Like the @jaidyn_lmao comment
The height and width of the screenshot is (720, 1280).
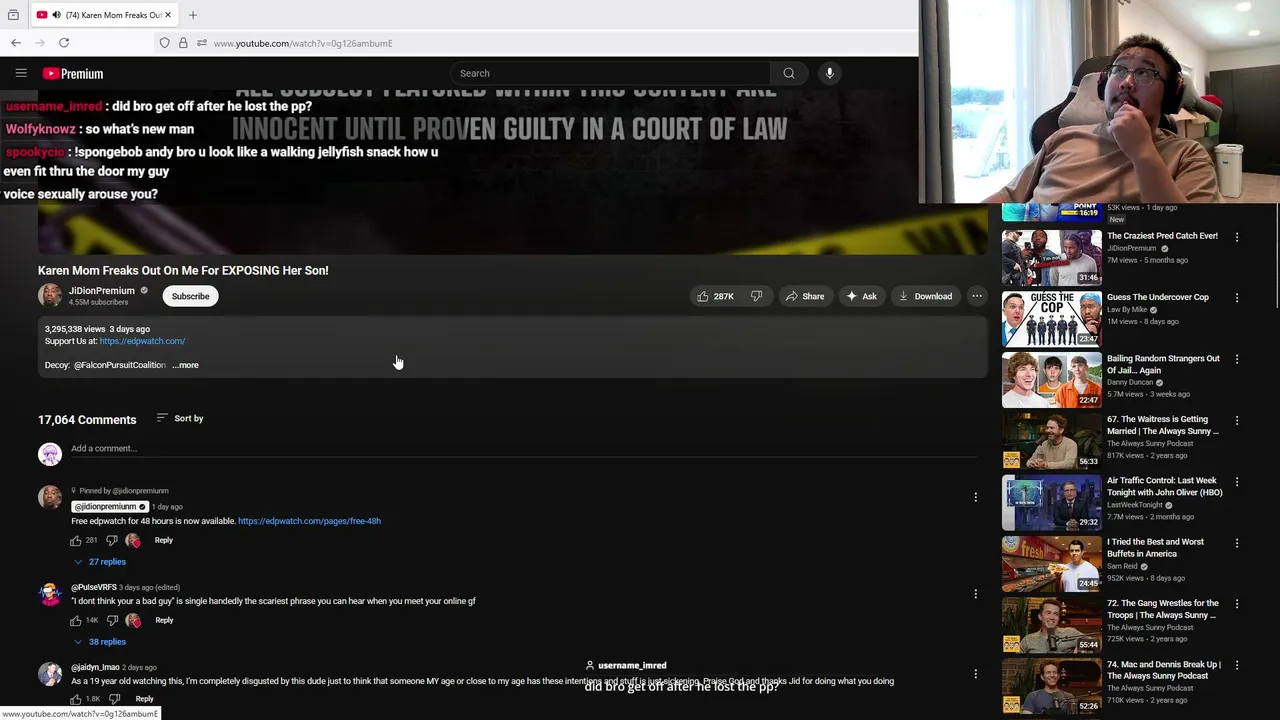click(76, 699)
